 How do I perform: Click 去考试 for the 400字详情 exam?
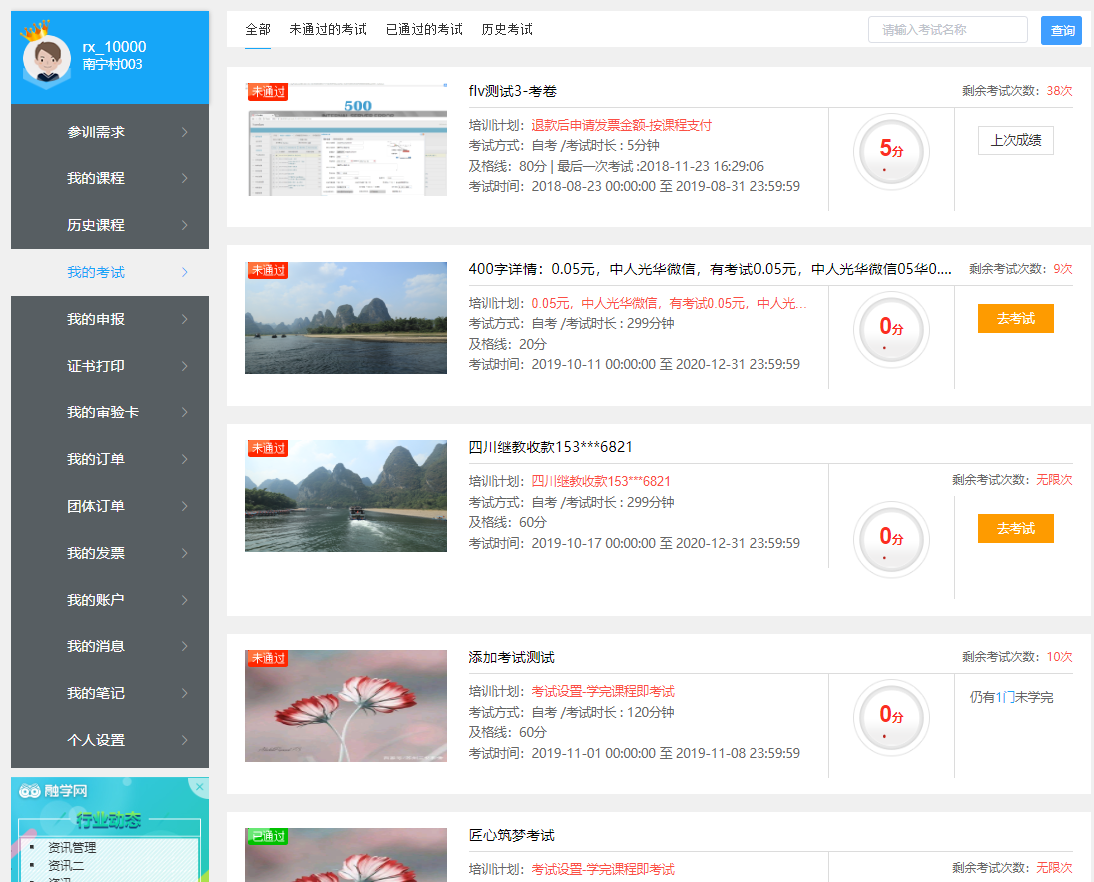pos(1016,318)
